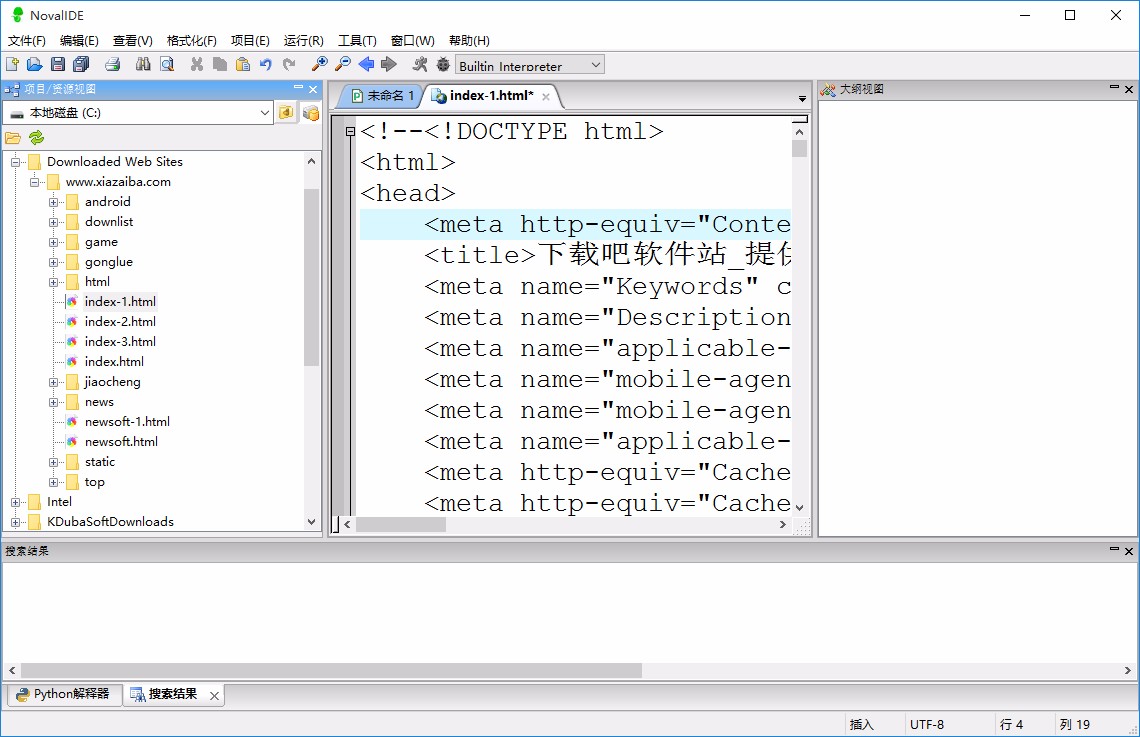Click the database-folder icon beside drive selector

310,113
